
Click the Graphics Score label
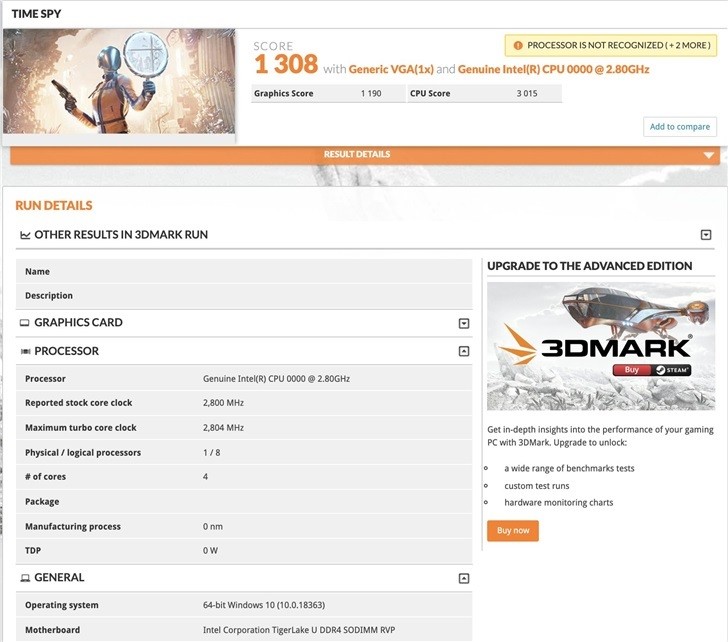click(x=284, y=93)
